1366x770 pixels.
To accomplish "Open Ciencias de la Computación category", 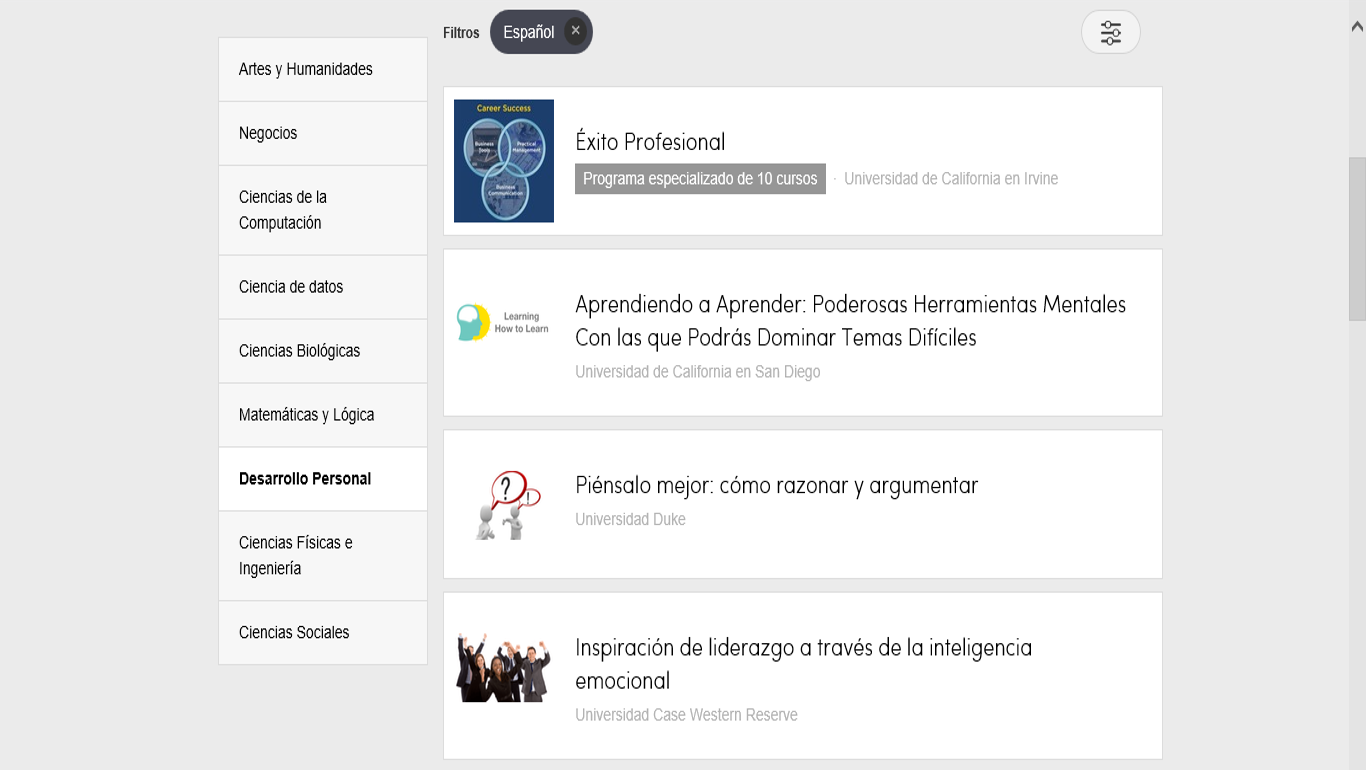I will (x=282, y=210).
